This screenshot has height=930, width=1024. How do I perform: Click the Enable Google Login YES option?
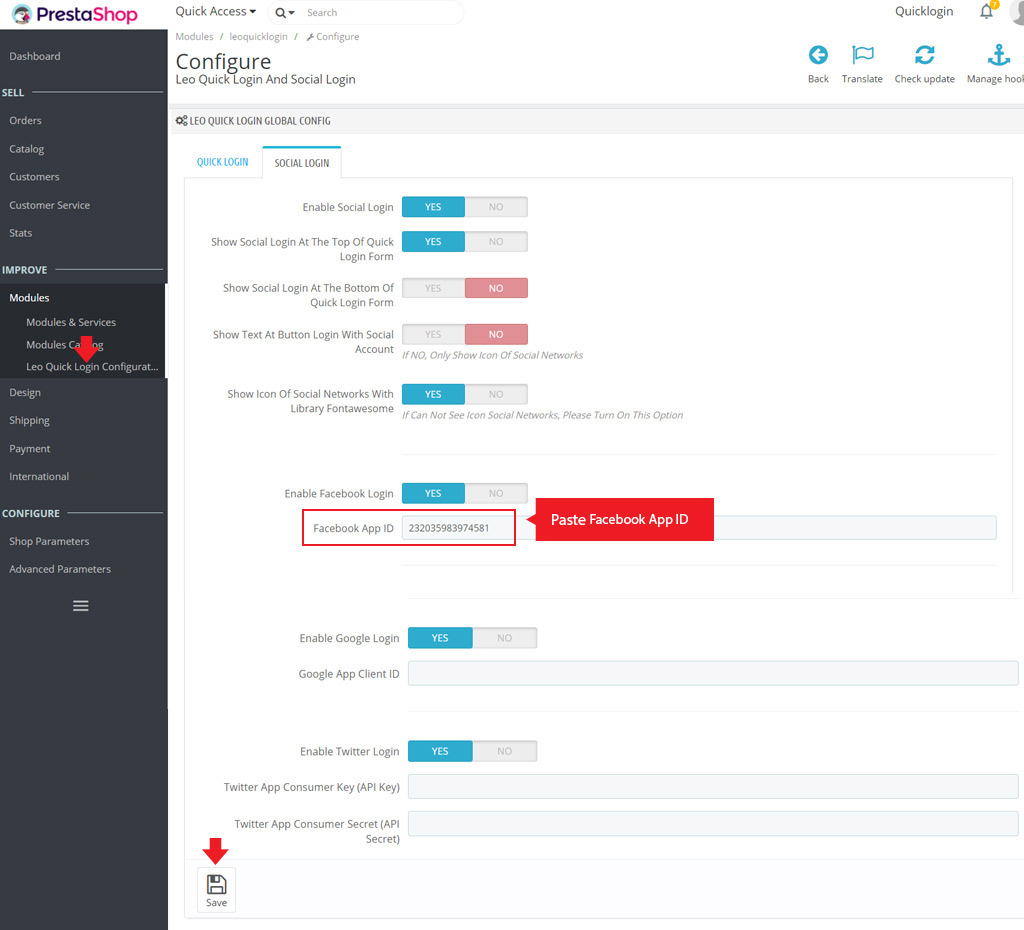pyautogui.click(x=440, y=638)
